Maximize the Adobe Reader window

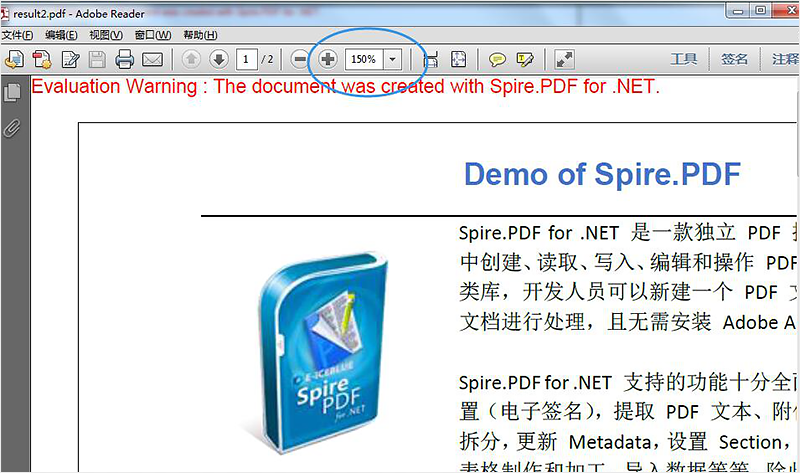[761, 11]
